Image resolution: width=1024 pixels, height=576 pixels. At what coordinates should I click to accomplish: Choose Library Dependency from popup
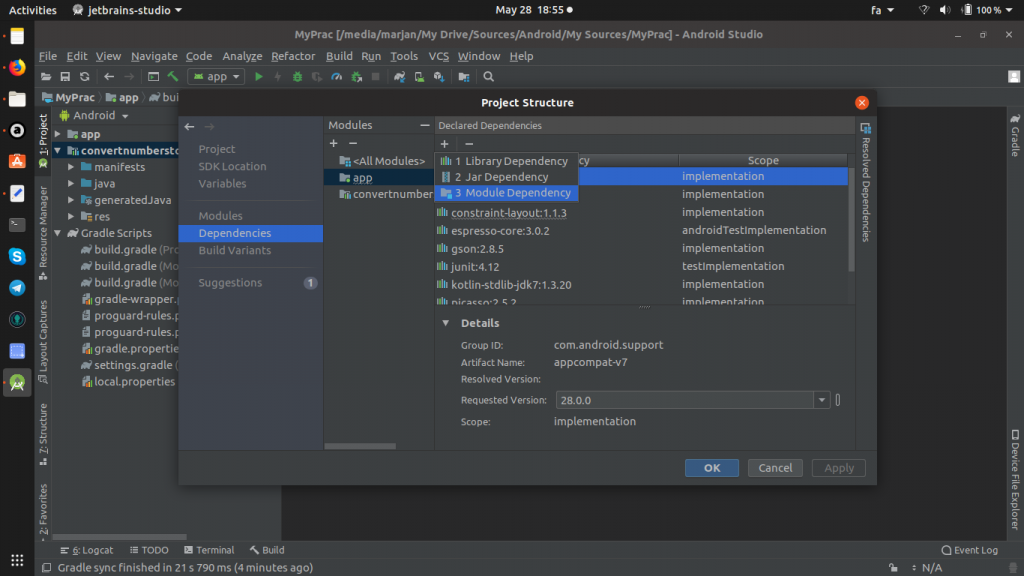(506, 161)
